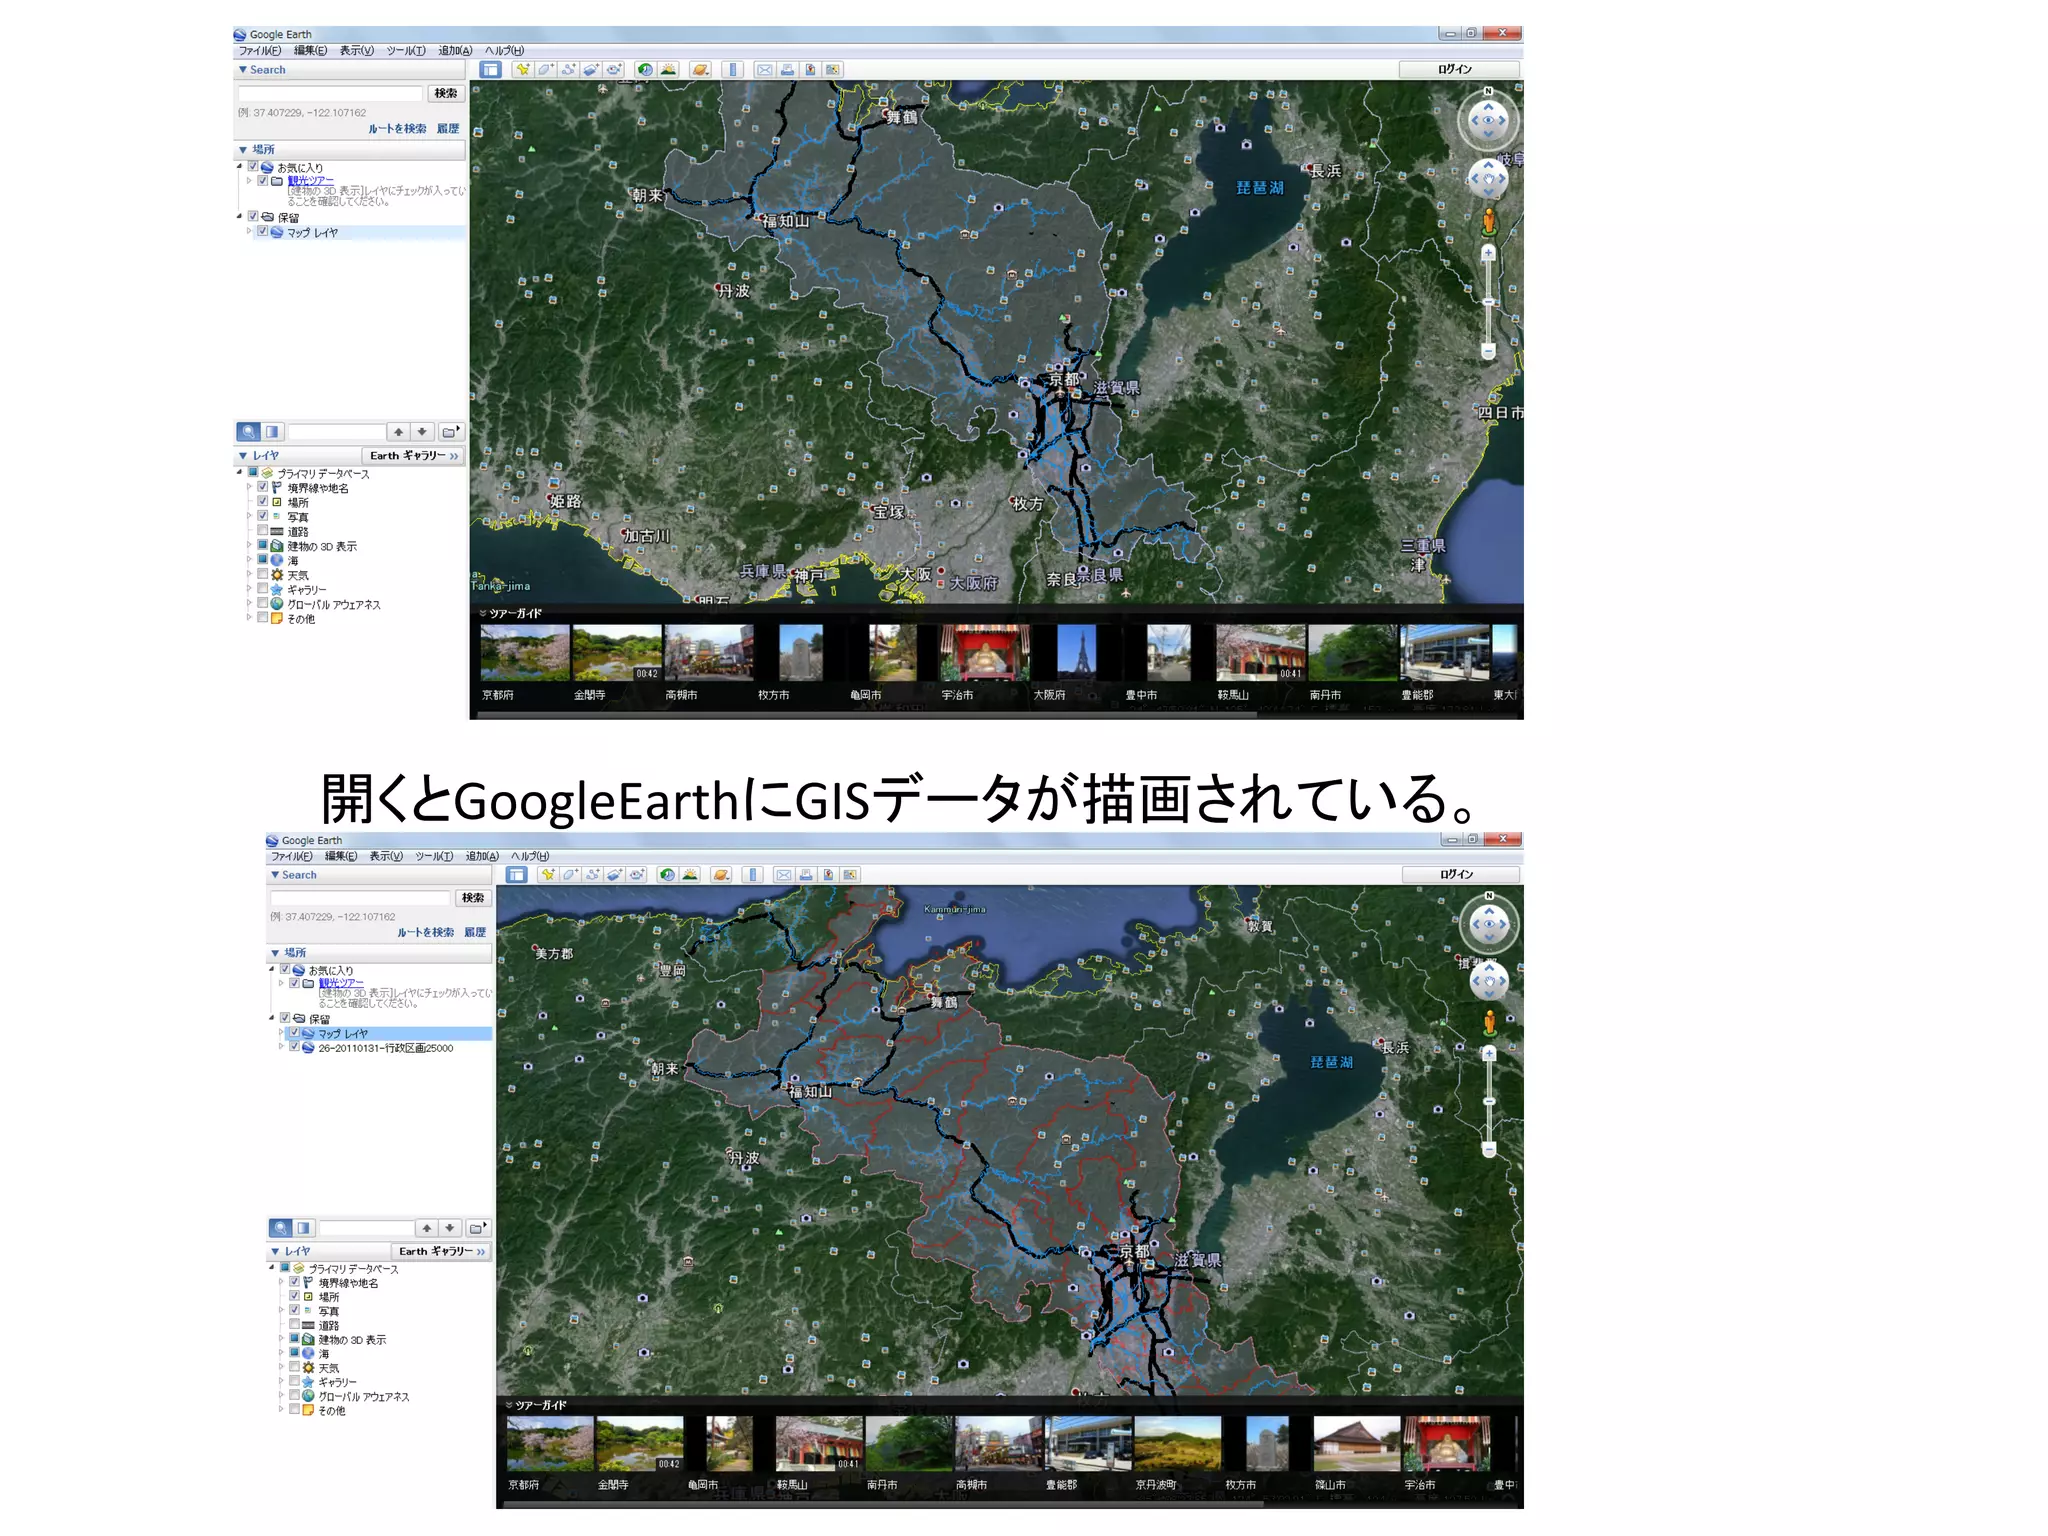Click places search magnifier in top window
Viewport: 2048px width, 1536px height.
click(248, 432)
